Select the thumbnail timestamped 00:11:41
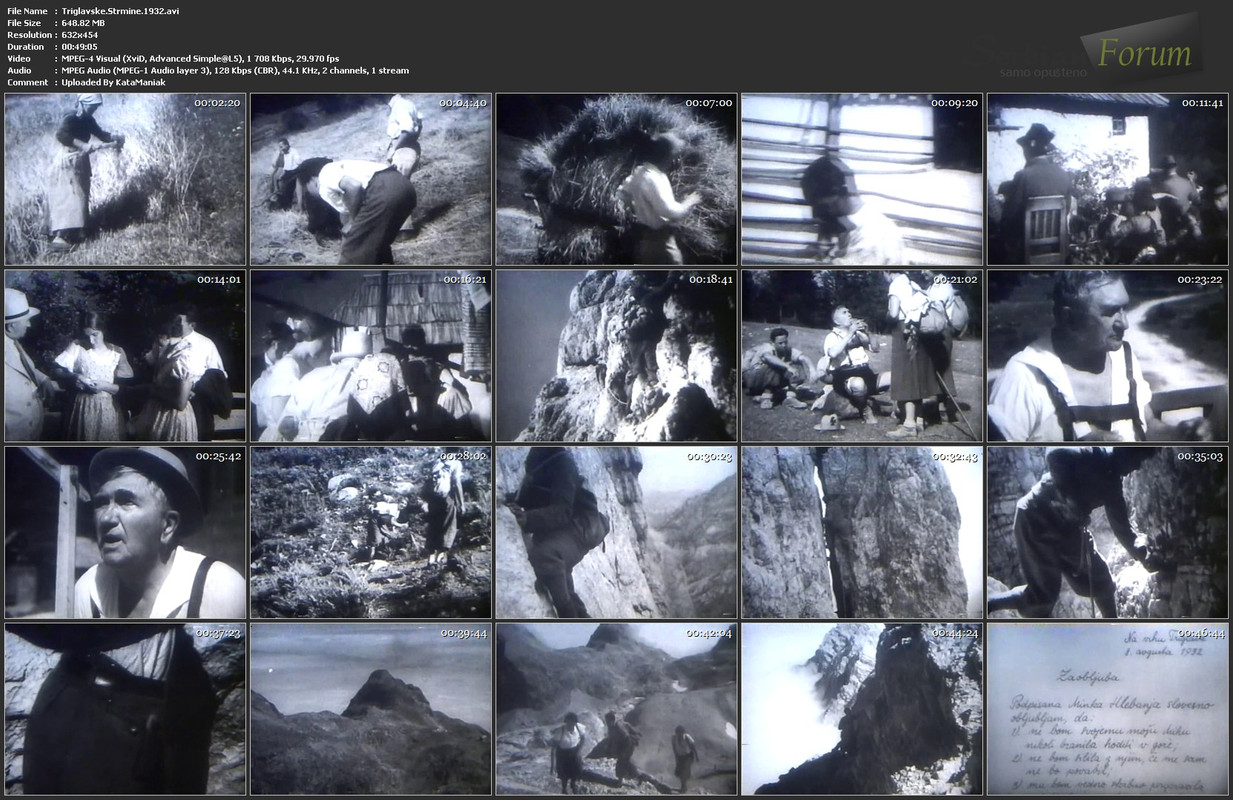 1108,179
